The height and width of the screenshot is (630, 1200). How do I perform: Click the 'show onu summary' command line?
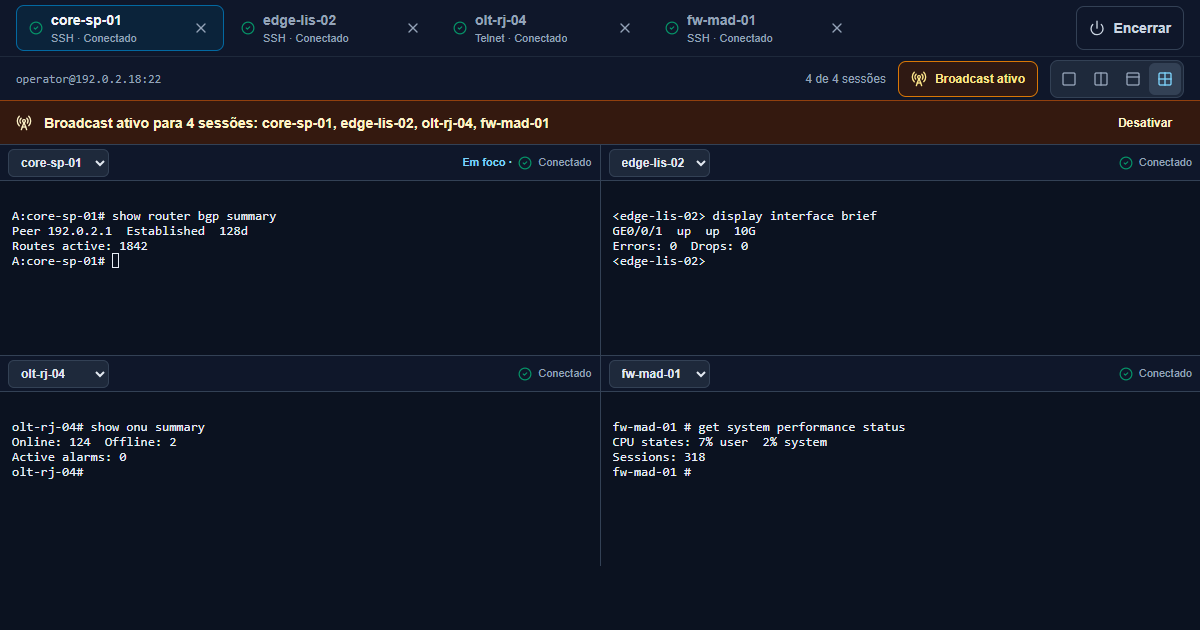tap(108, 427)
